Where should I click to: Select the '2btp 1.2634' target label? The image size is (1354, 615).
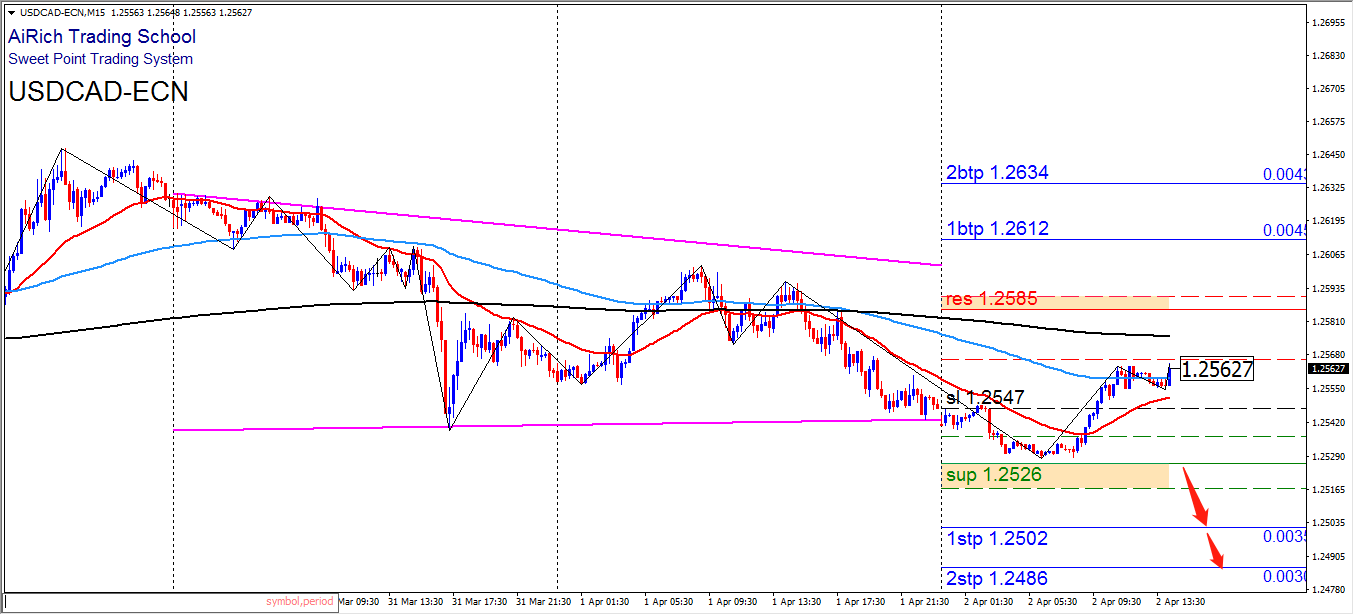(x=997, y=173)
